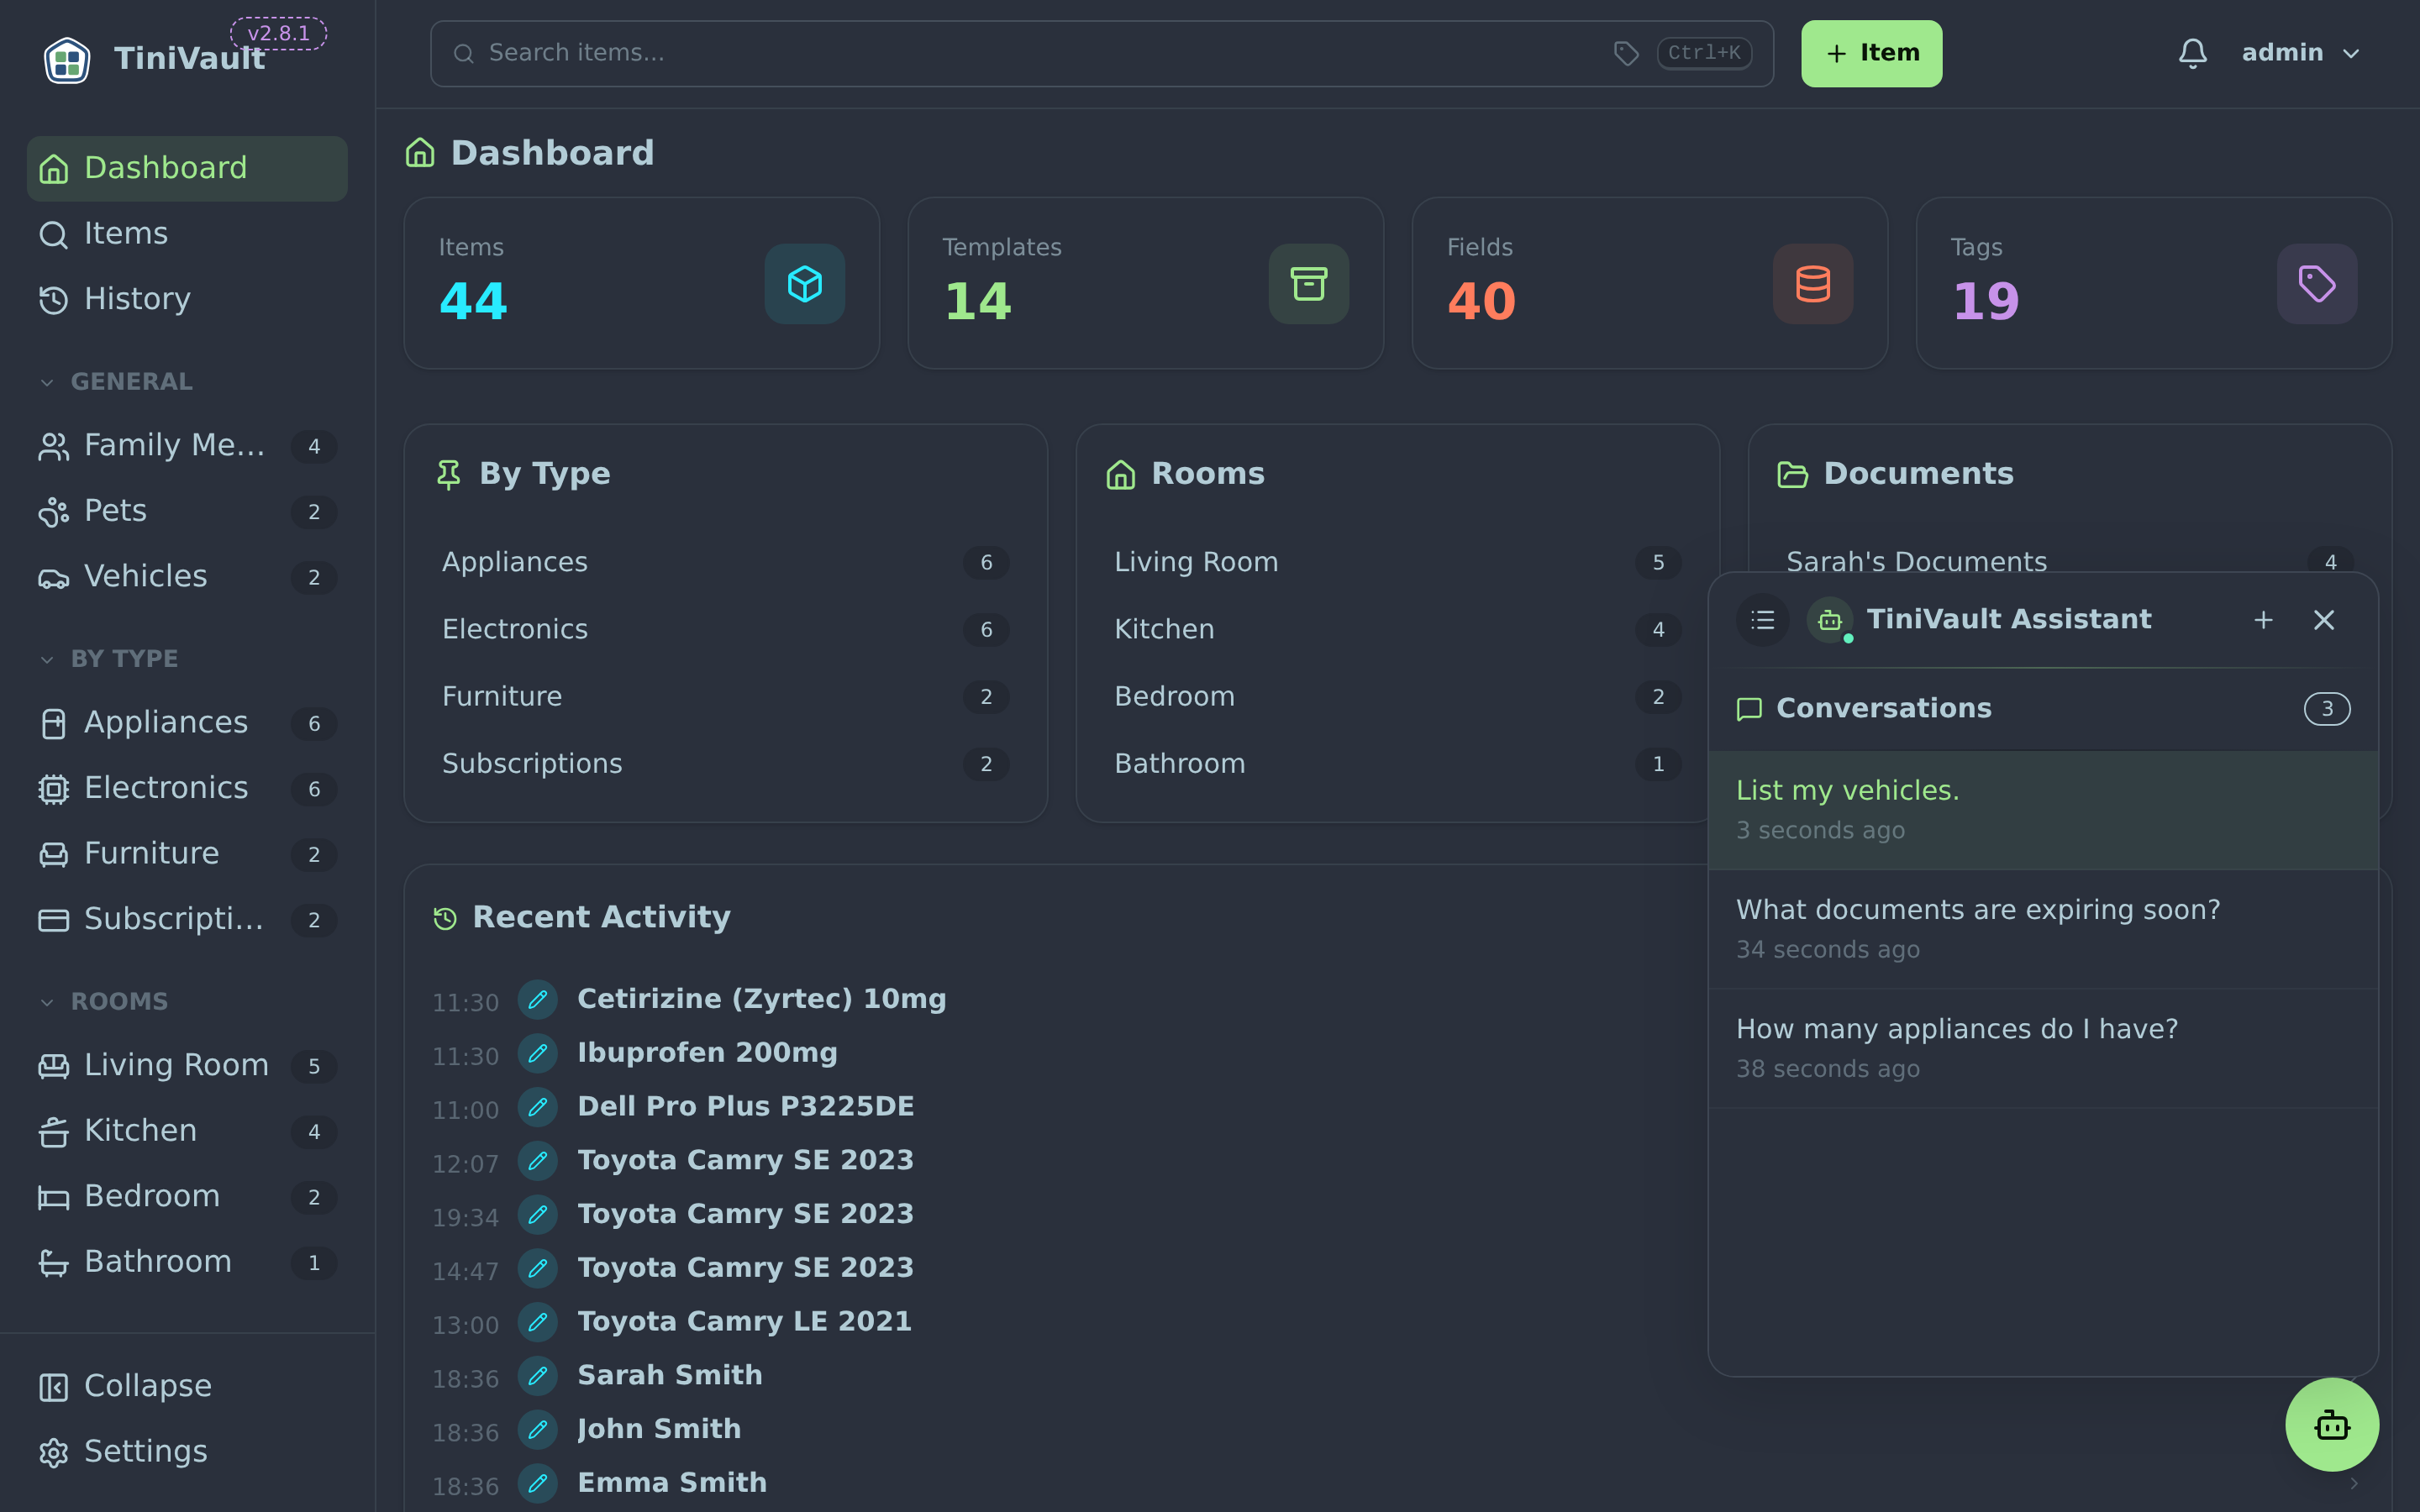Click the Fields database icon
The image size is (2420, 1512).
click(1812, 284)
